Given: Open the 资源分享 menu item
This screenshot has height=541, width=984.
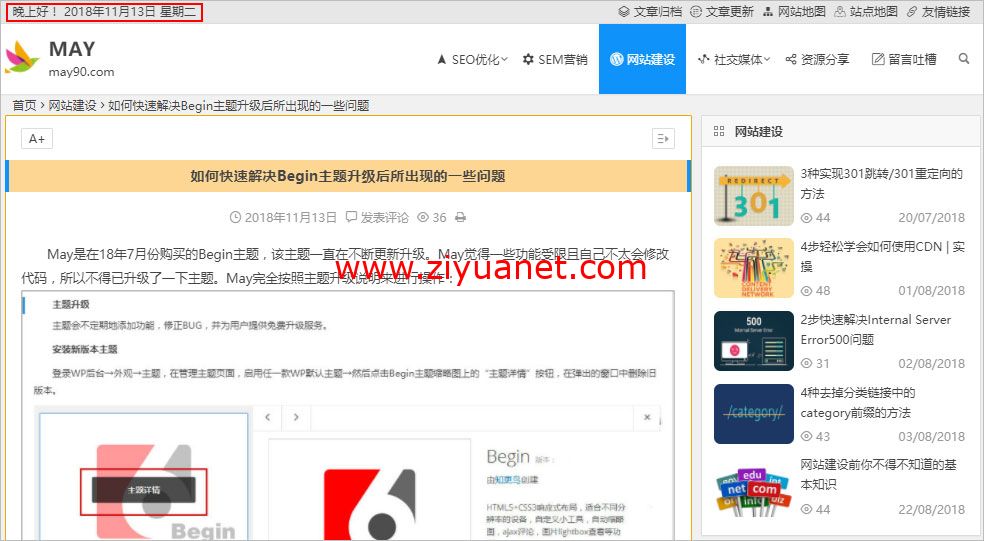Looking at the screenshot, I should (818, 59).
